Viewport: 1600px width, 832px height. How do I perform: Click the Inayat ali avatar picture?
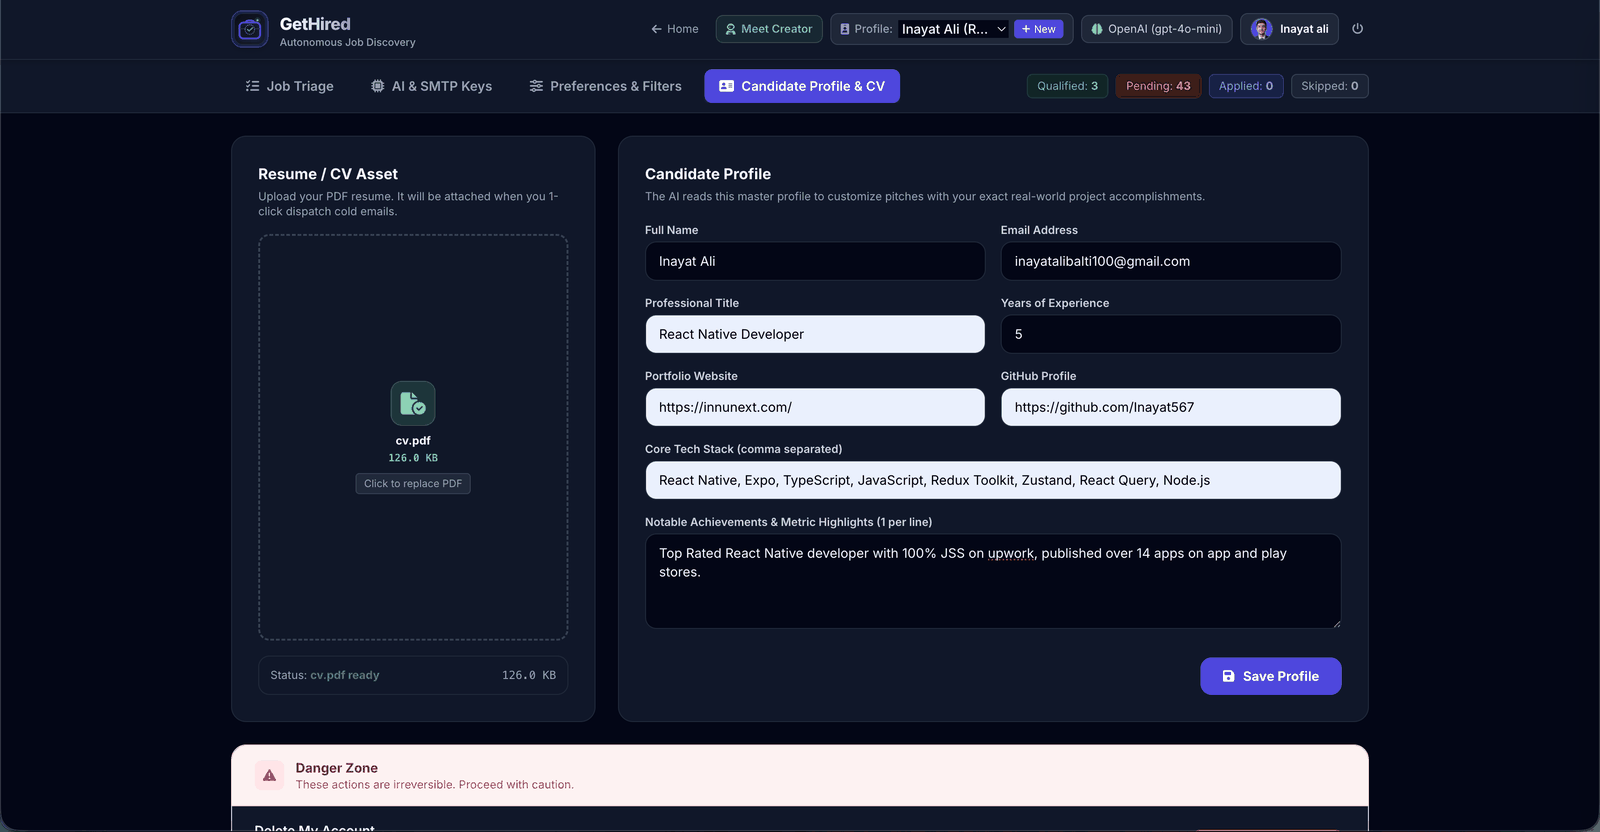click(1262, 29)
